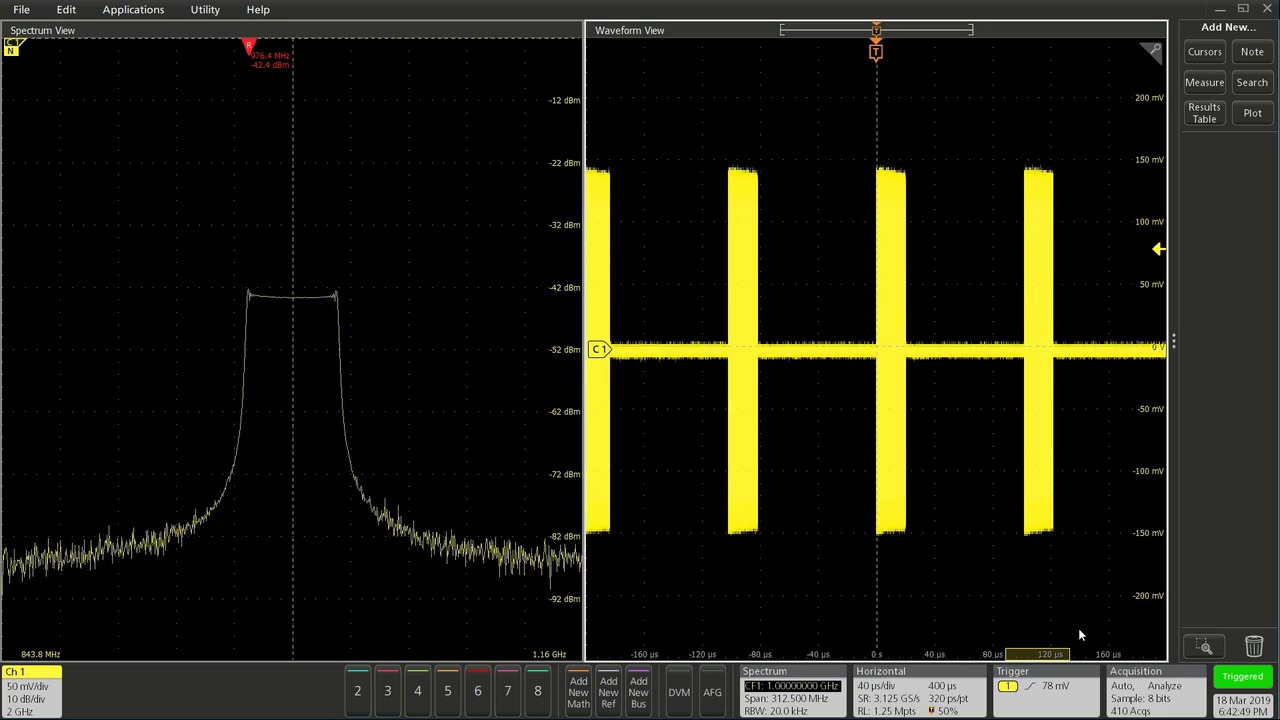Open the Utility menu
This screenshot has height=720, width=1280.
coord(204,9)
